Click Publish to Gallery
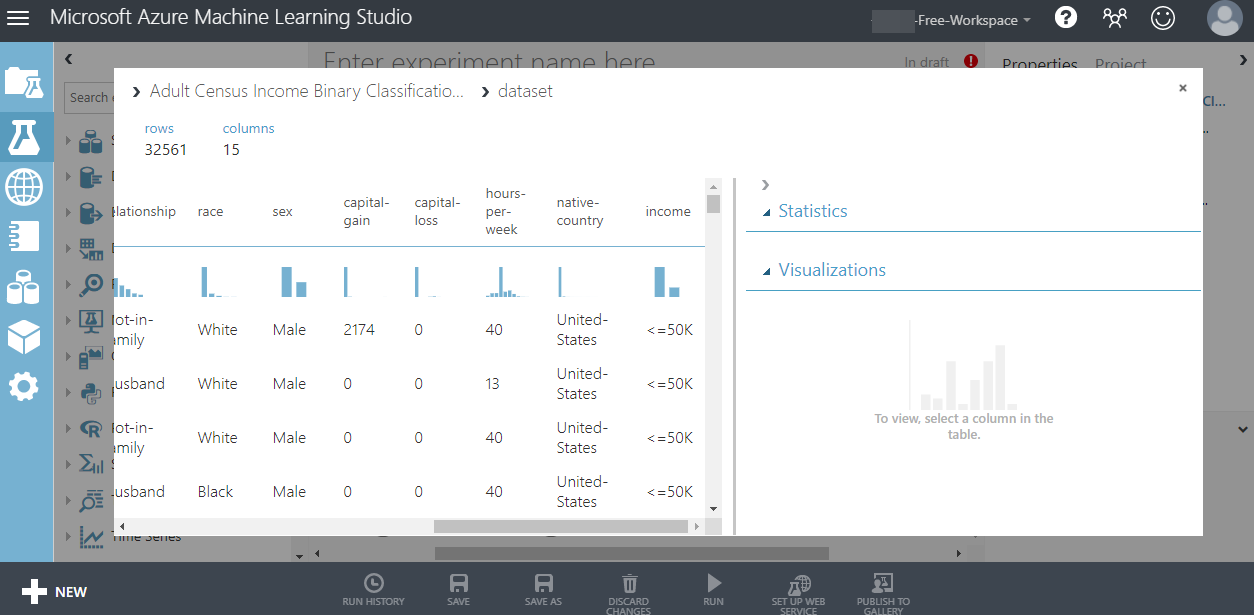The width and height of the screenshot is (1254, 615). [x=883, y=594]
